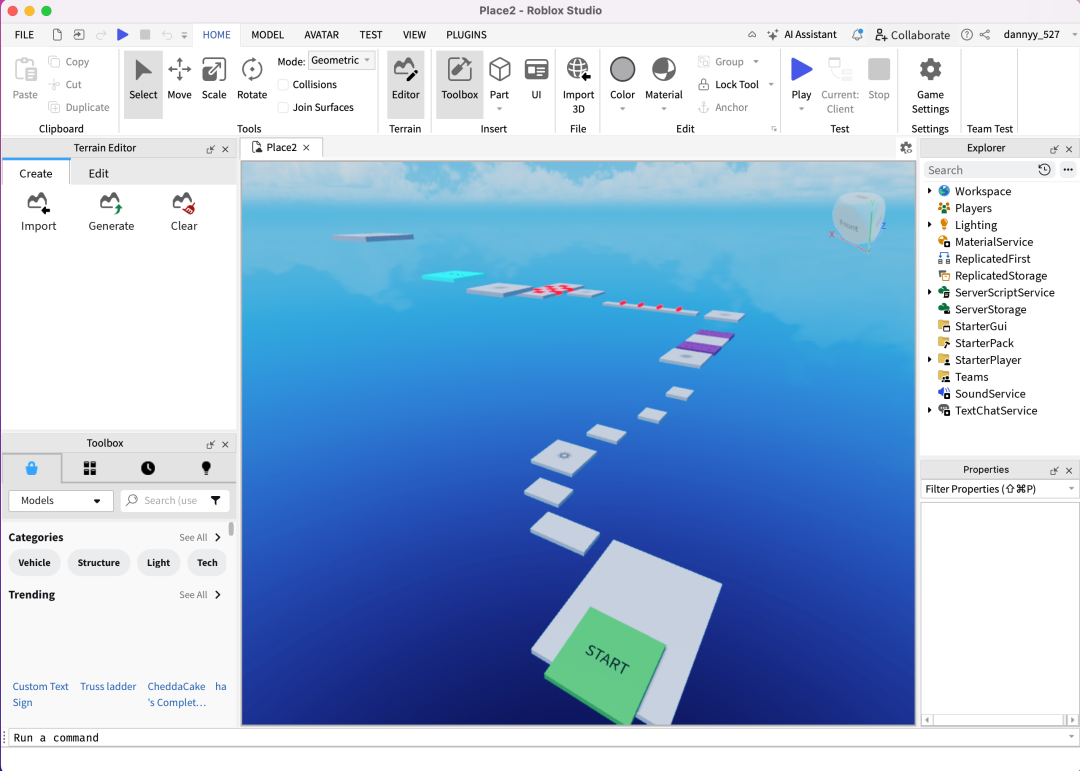
Task: Expand ServerScriptService node
Action: [929, 292]
